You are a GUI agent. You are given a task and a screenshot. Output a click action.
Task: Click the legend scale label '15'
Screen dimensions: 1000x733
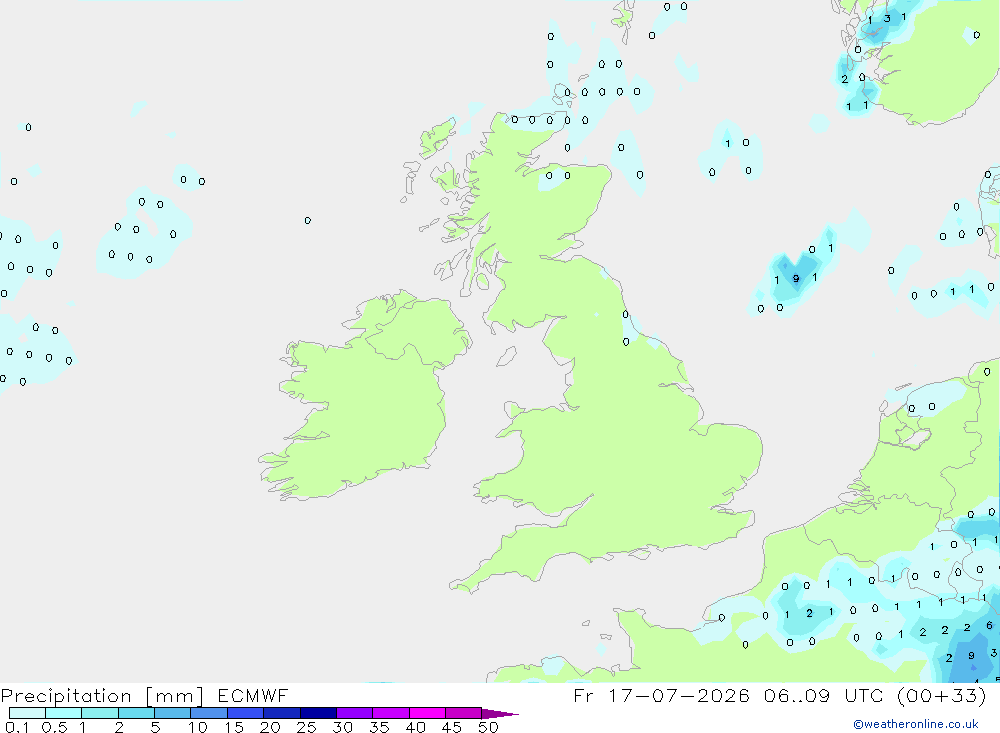click(234, 727)
